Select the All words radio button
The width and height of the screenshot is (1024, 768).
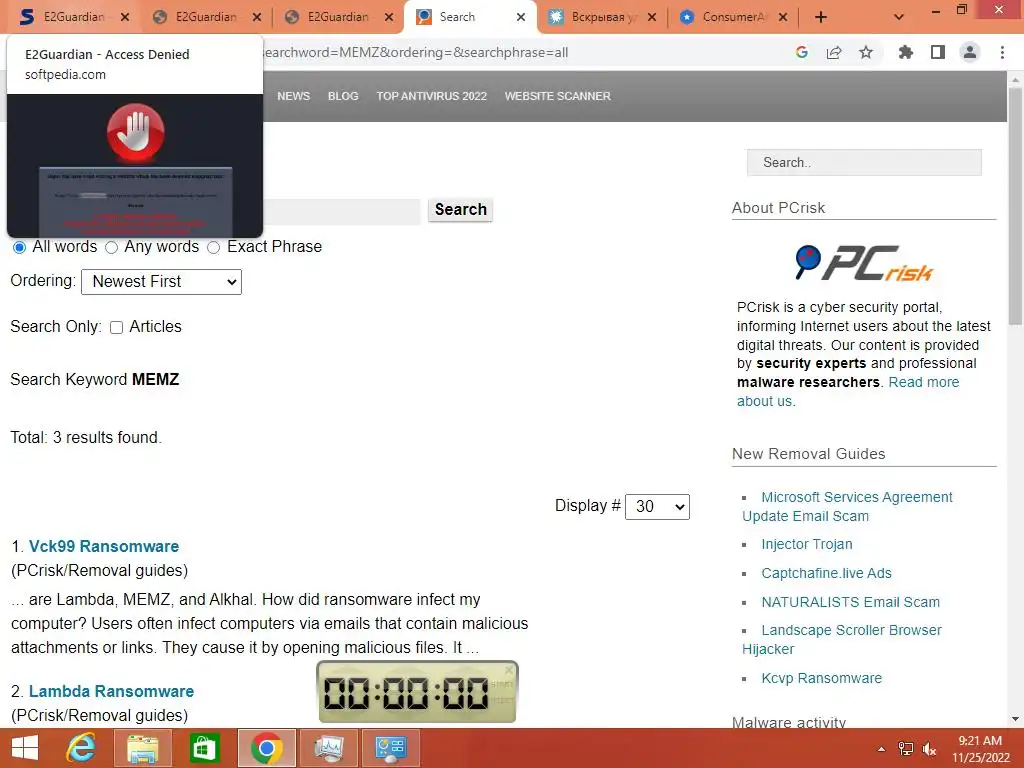20,248
